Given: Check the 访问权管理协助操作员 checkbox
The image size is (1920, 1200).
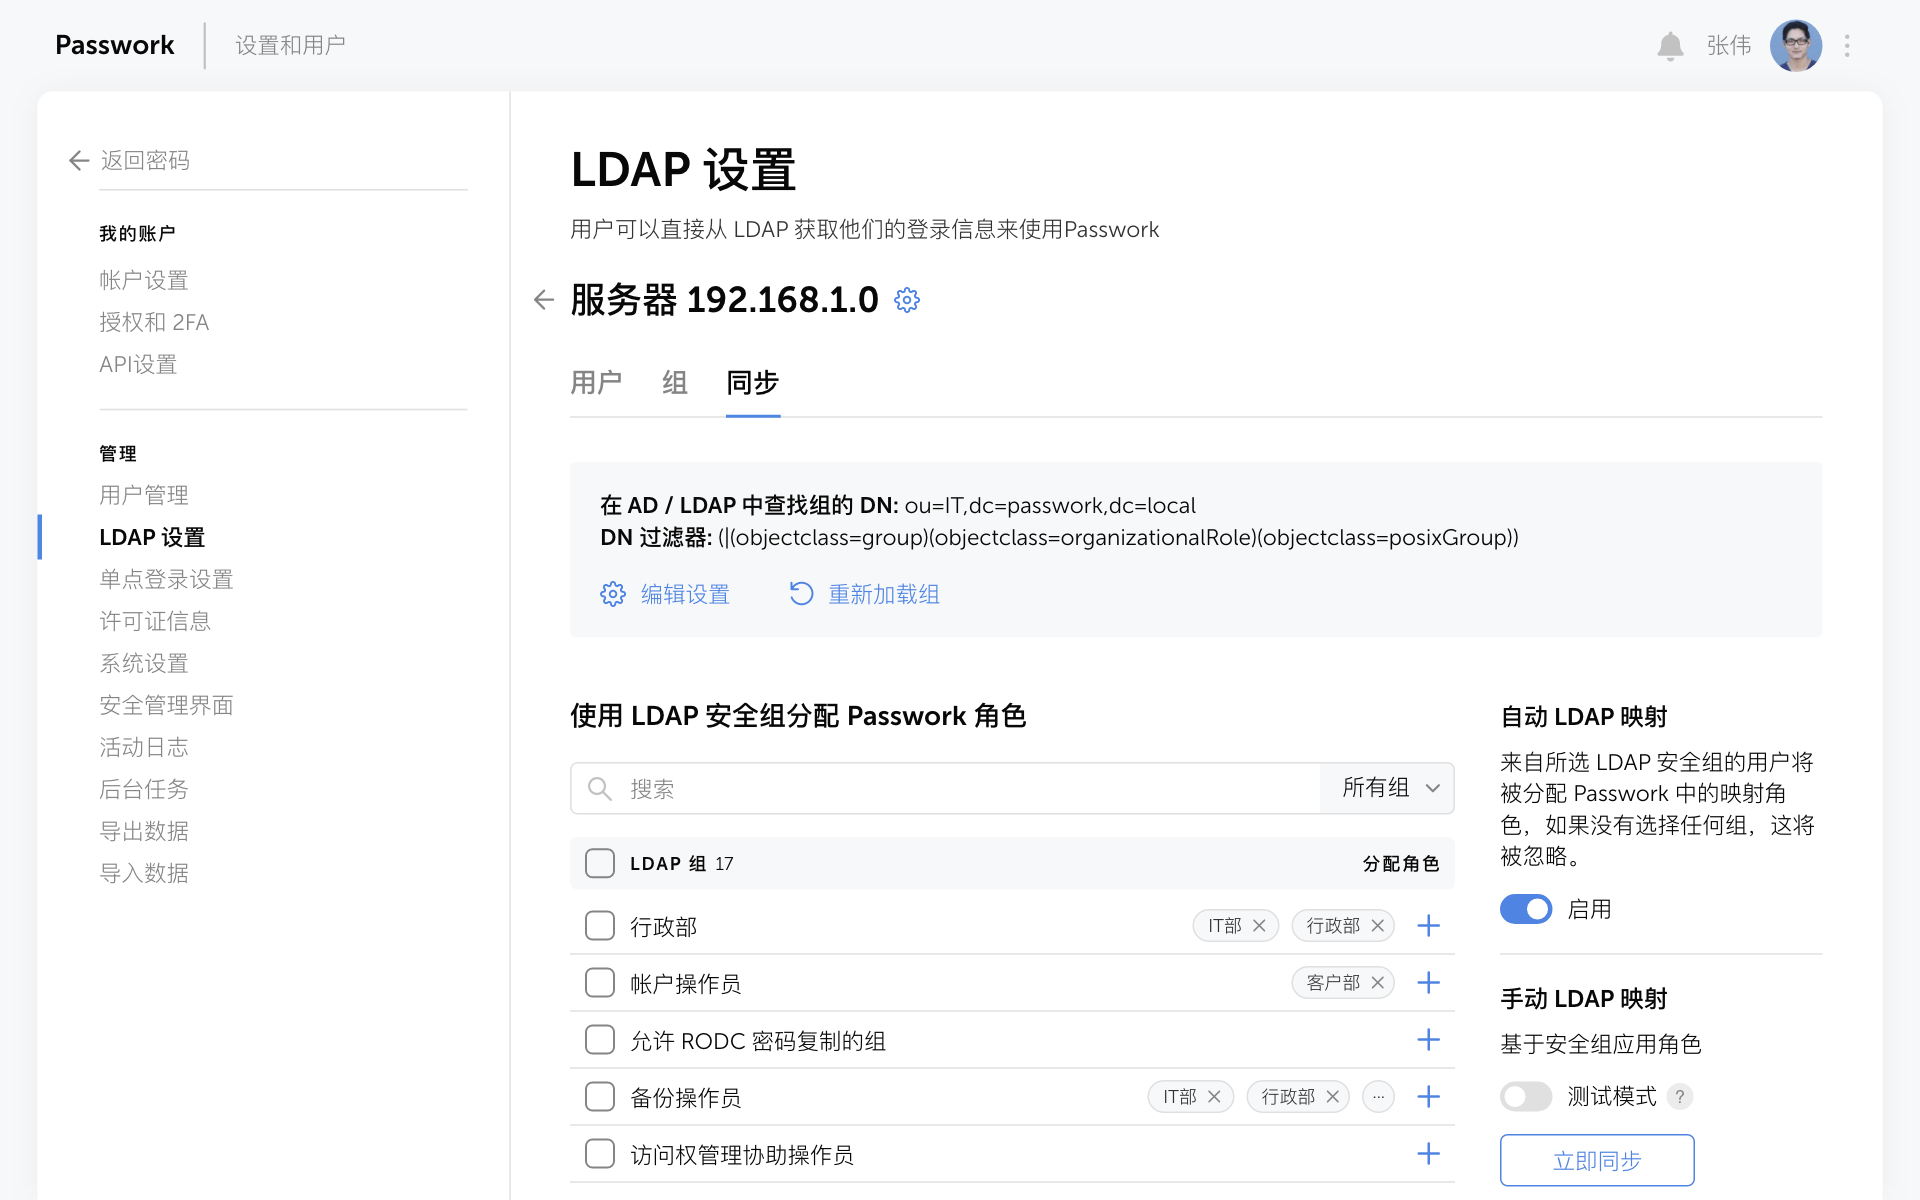Looking at the screenshot, I should 600,1154.
